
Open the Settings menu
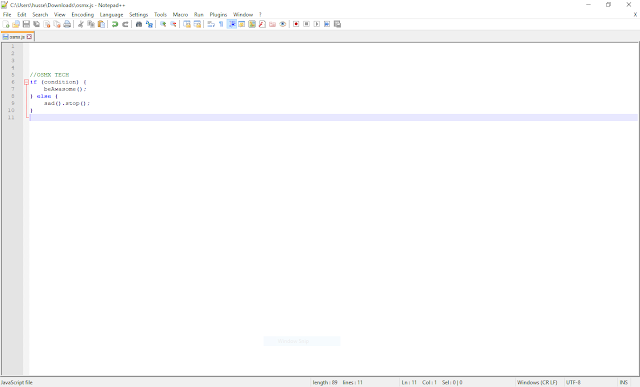click(138, 15)
